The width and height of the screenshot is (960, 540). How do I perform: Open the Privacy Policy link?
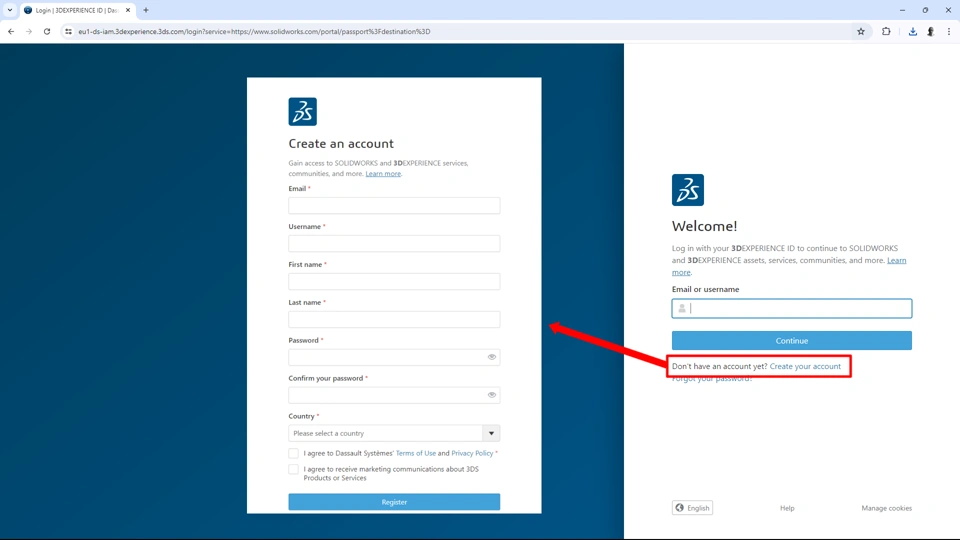(472, 453)
